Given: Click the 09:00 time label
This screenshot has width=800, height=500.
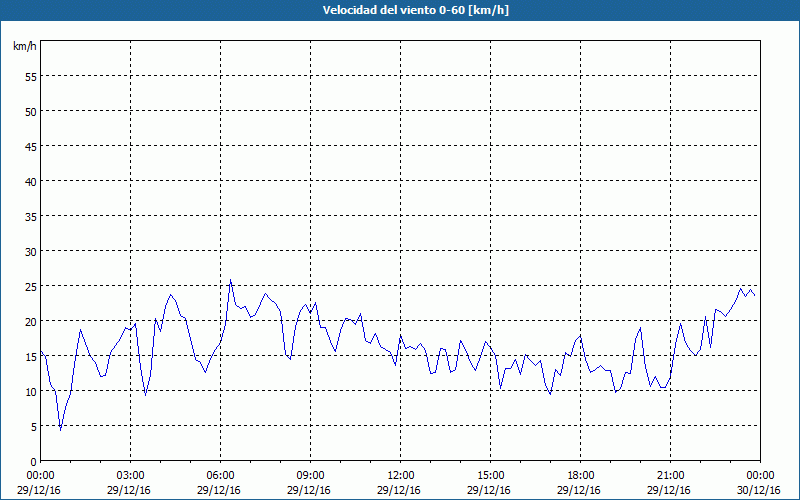Looking at the screenshot, I should coord(310,476).
